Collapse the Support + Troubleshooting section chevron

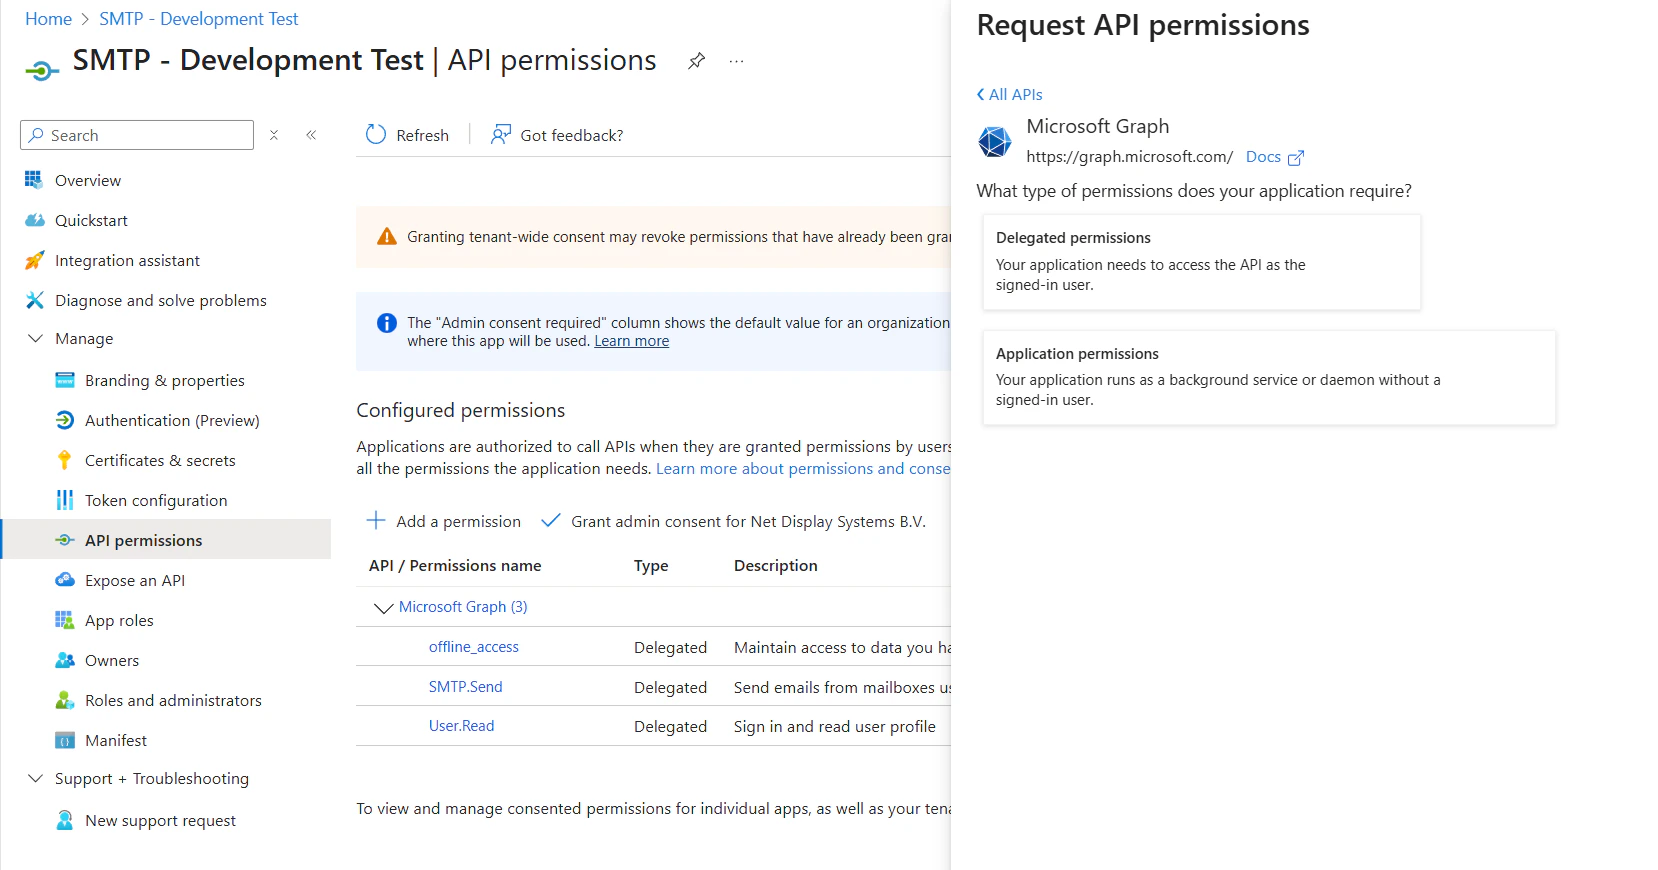click(x=35, y=778)
